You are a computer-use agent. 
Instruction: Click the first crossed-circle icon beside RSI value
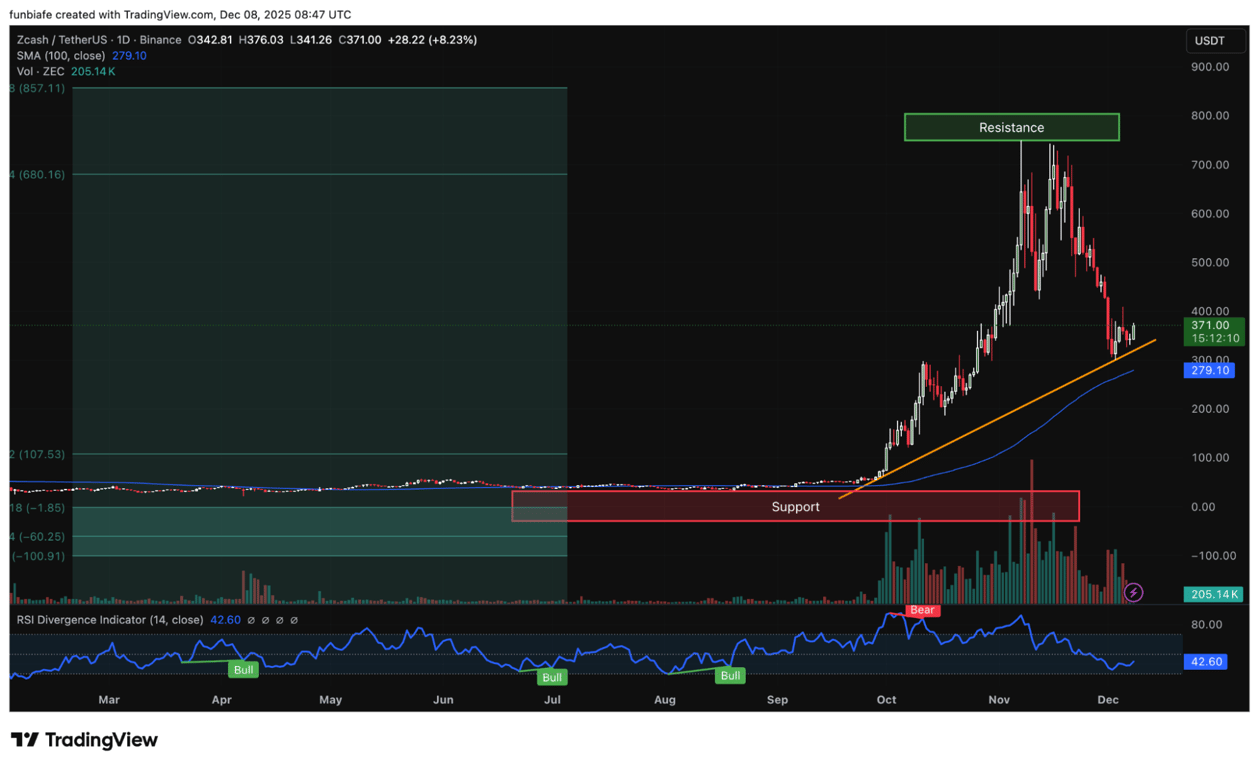point(251,620)
